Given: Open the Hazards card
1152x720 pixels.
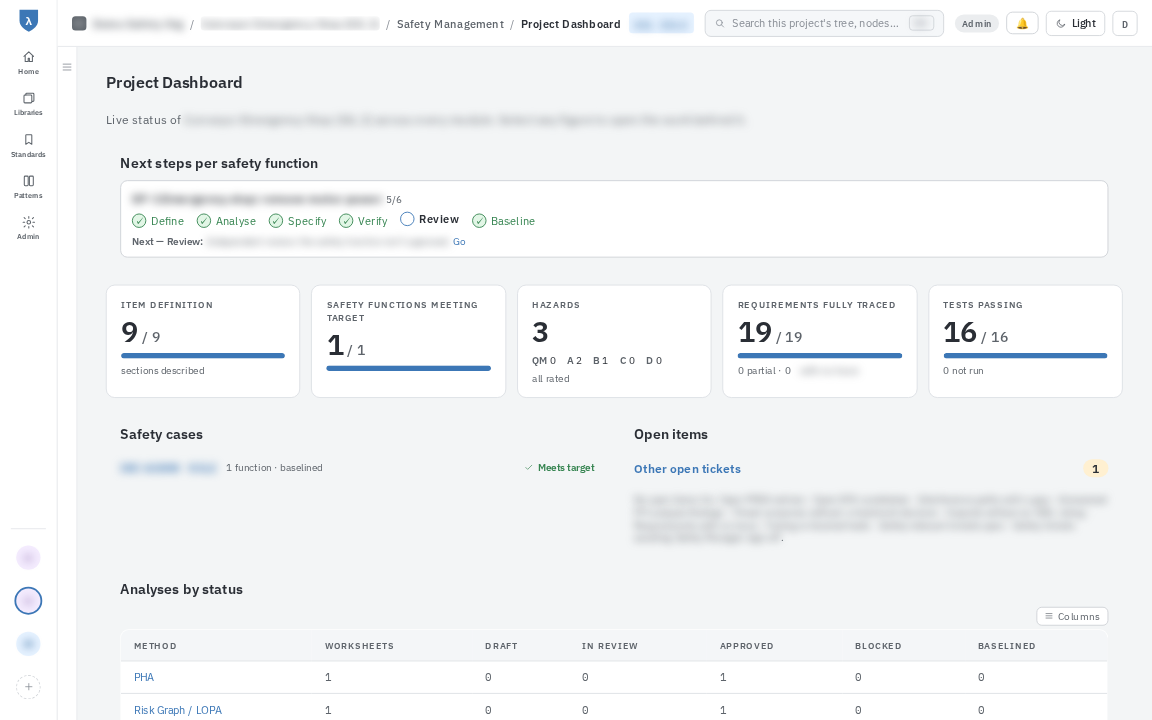Looking at the screenshot, I should (614, 342).
